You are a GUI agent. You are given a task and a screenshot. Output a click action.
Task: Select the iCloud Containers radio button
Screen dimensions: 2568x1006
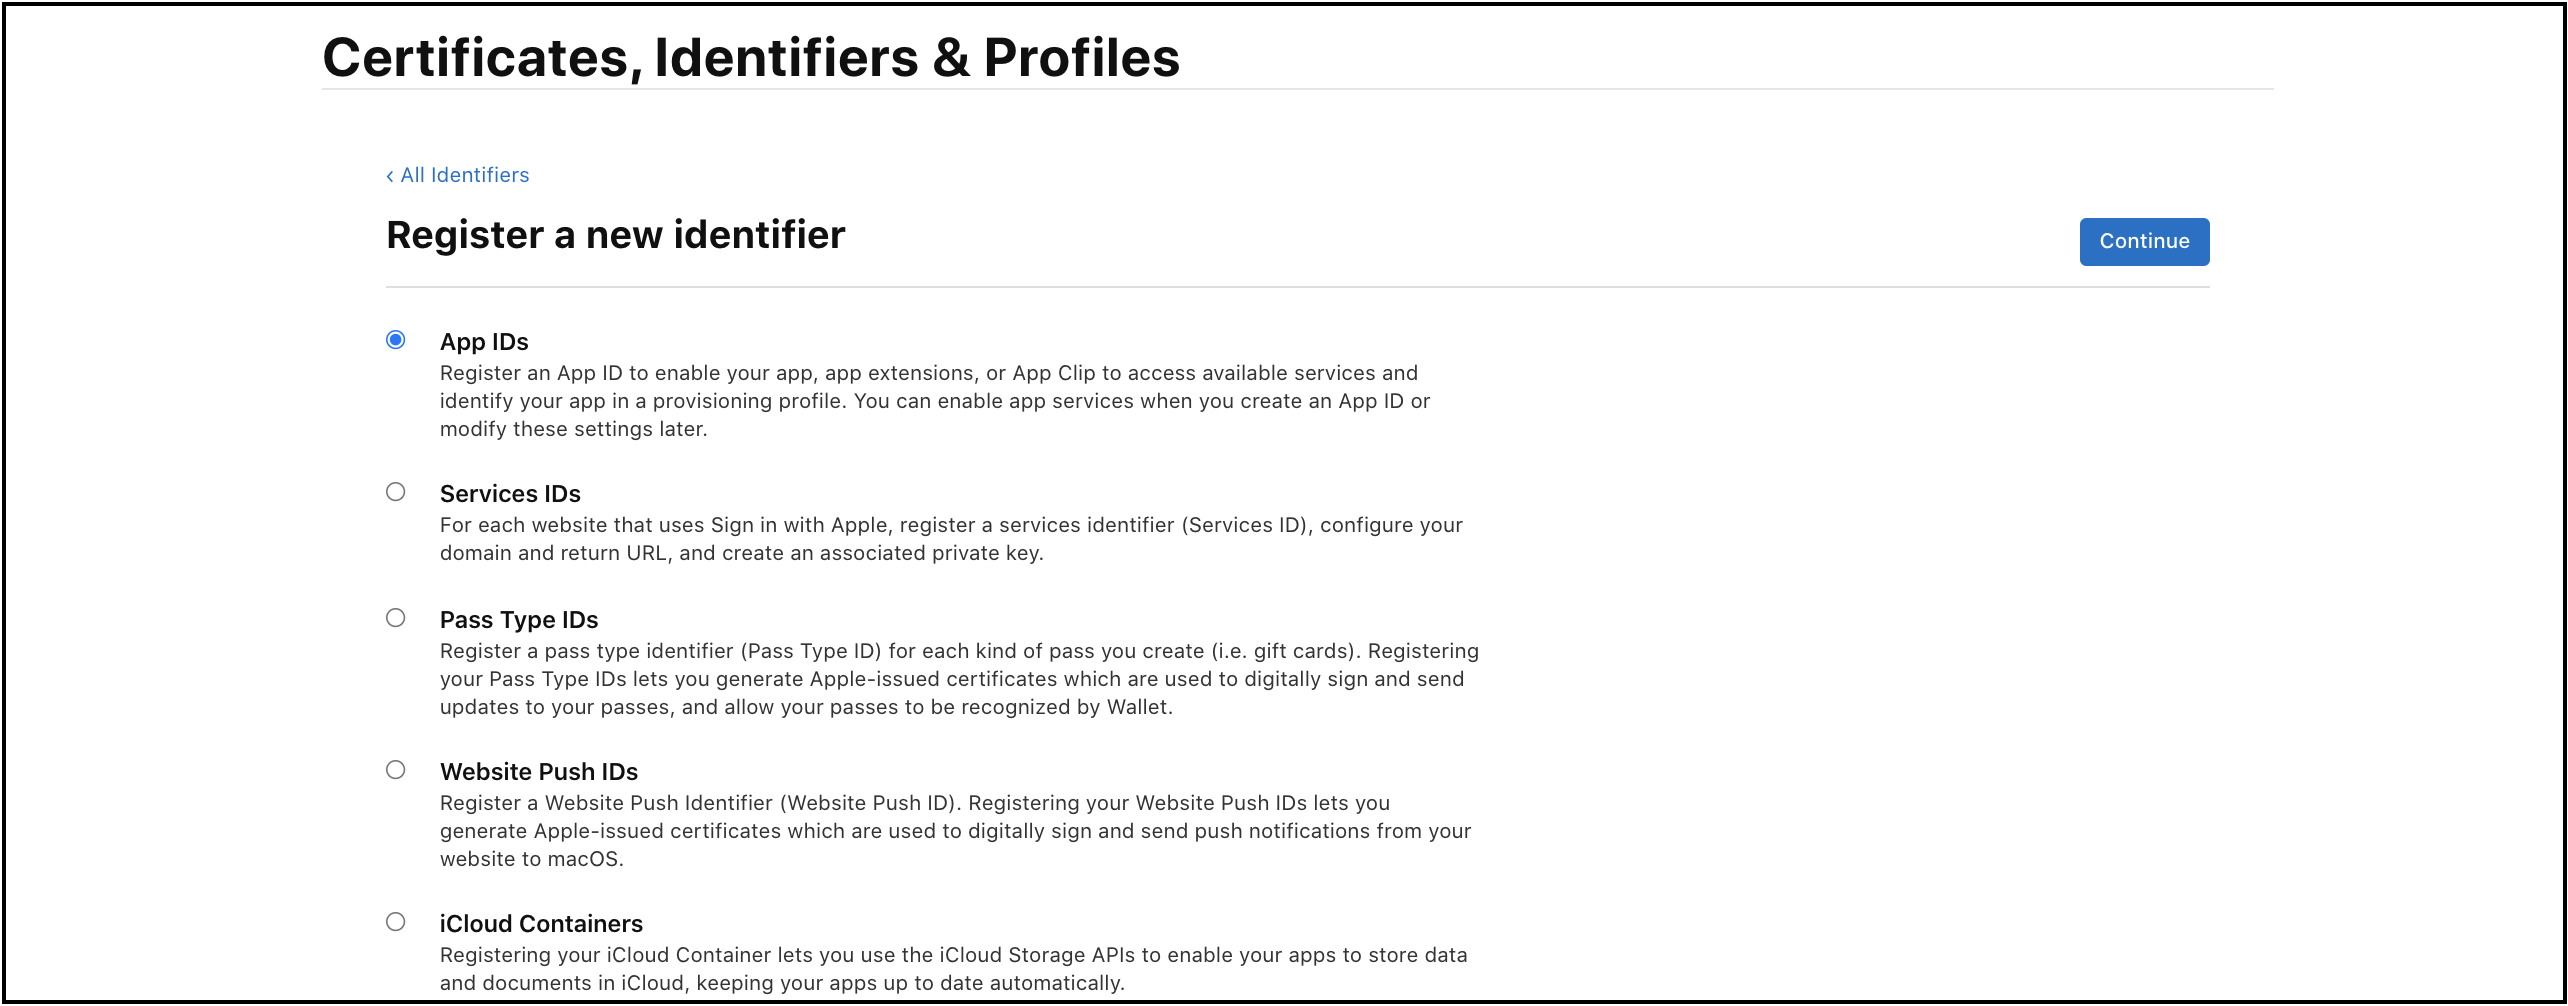pyautogui.click(x=396, y=922)
